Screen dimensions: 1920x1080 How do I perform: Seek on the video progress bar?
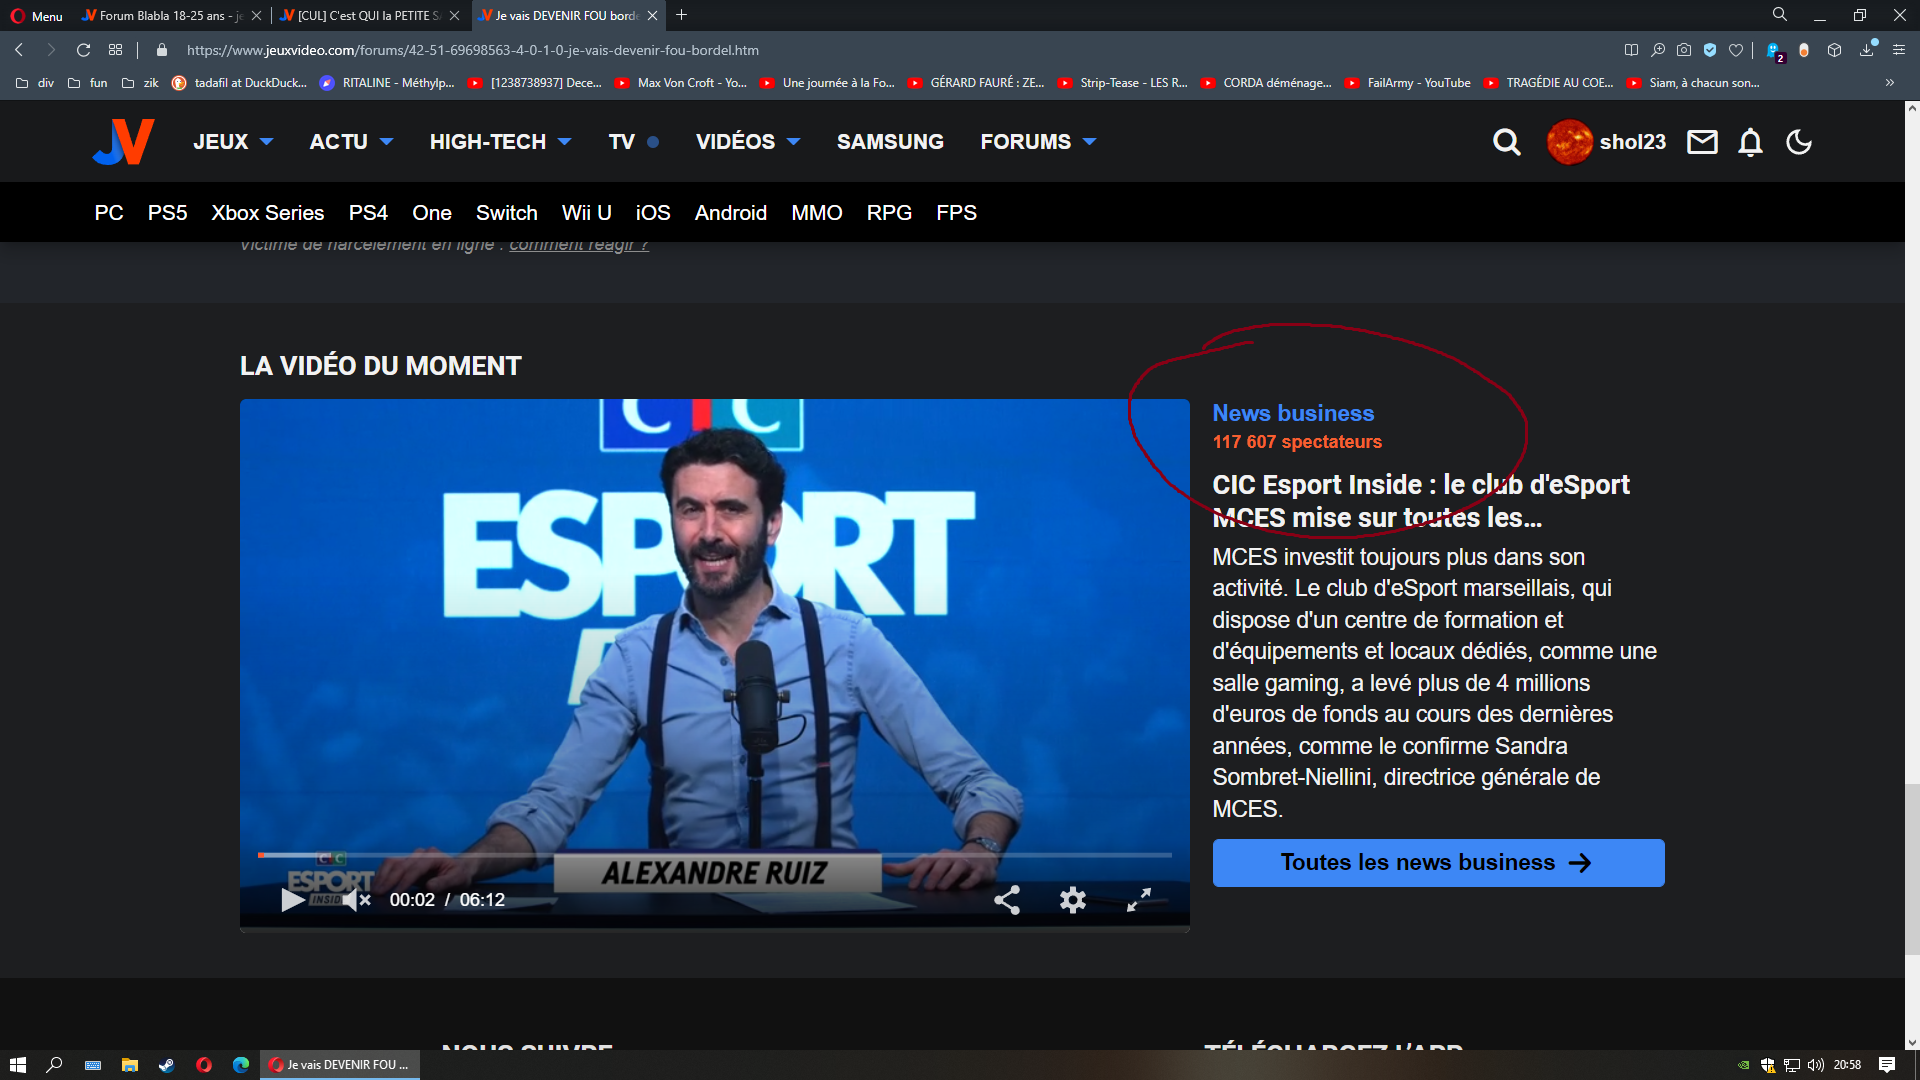tap(714, 855)
